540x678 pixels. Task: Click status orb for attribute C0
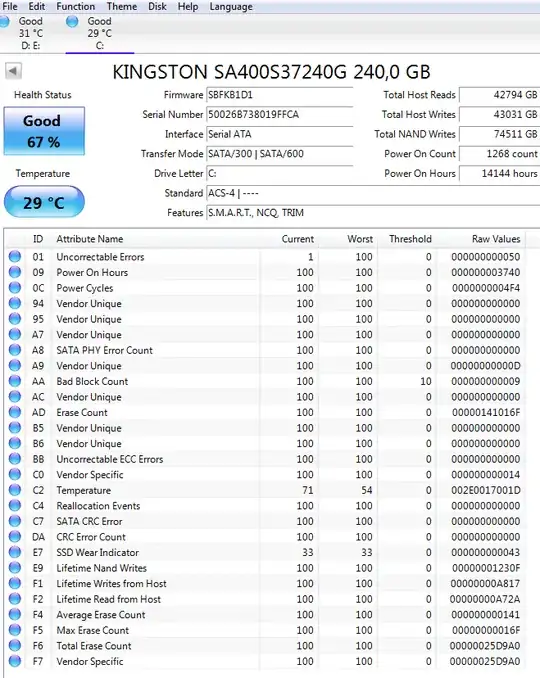coord(15,474)
